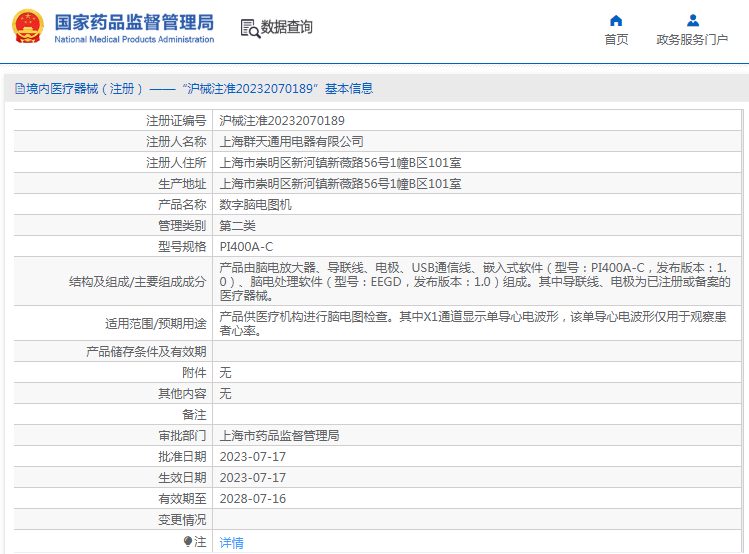Image resolution: width=749 pixels, height=554 pixels.
Task: Click the 变更情况 row label
Action: click(182, 520)
